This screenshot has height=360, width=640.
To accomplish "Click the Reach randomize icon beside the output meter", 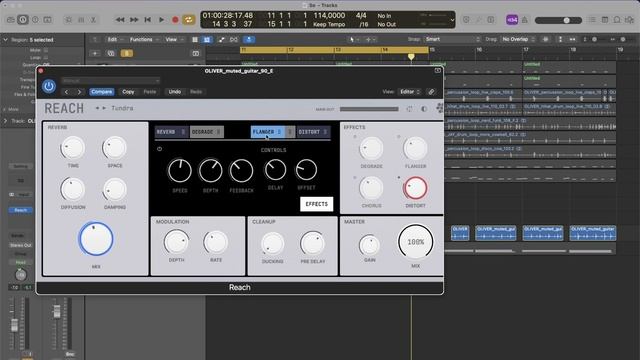I will 409,109.
